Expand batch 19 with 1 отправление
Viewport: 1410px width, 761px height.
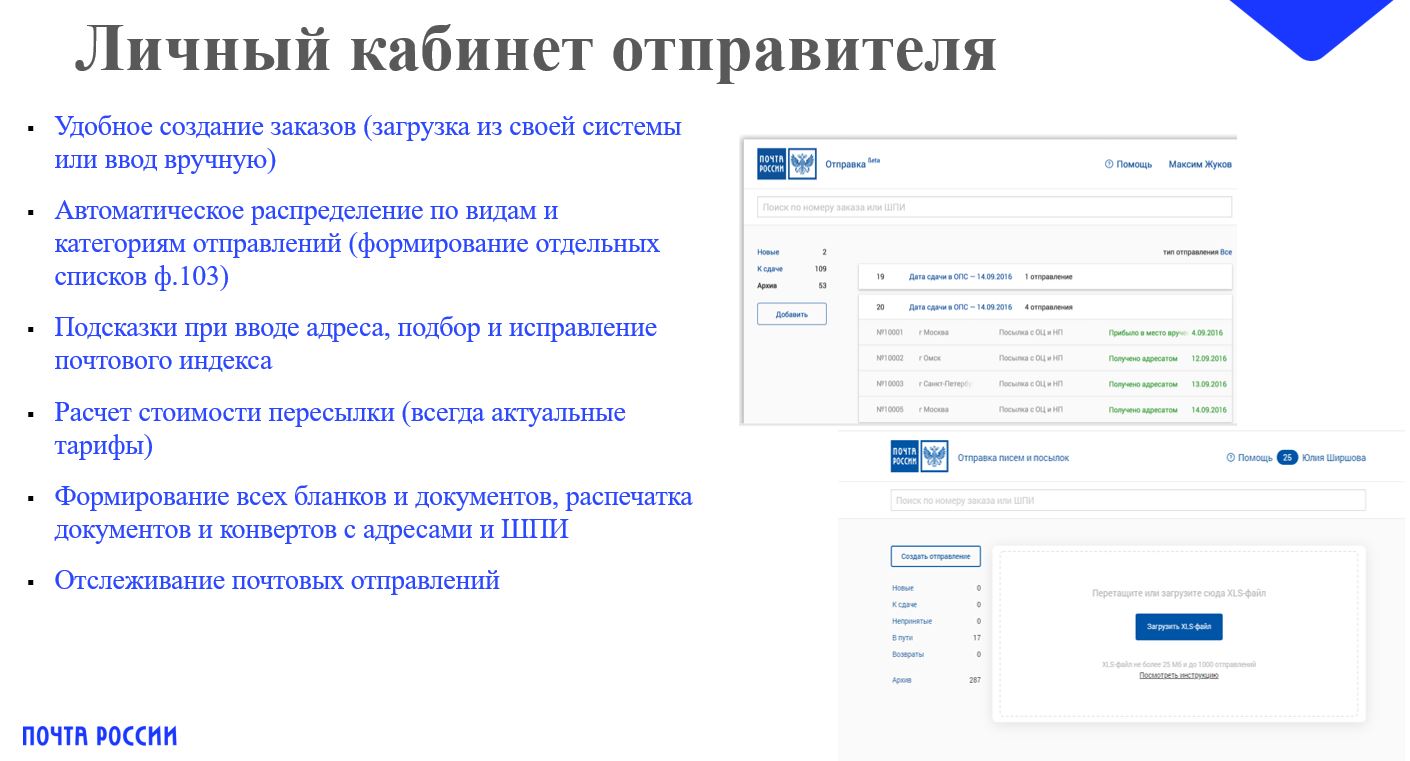click(1044, 277)
